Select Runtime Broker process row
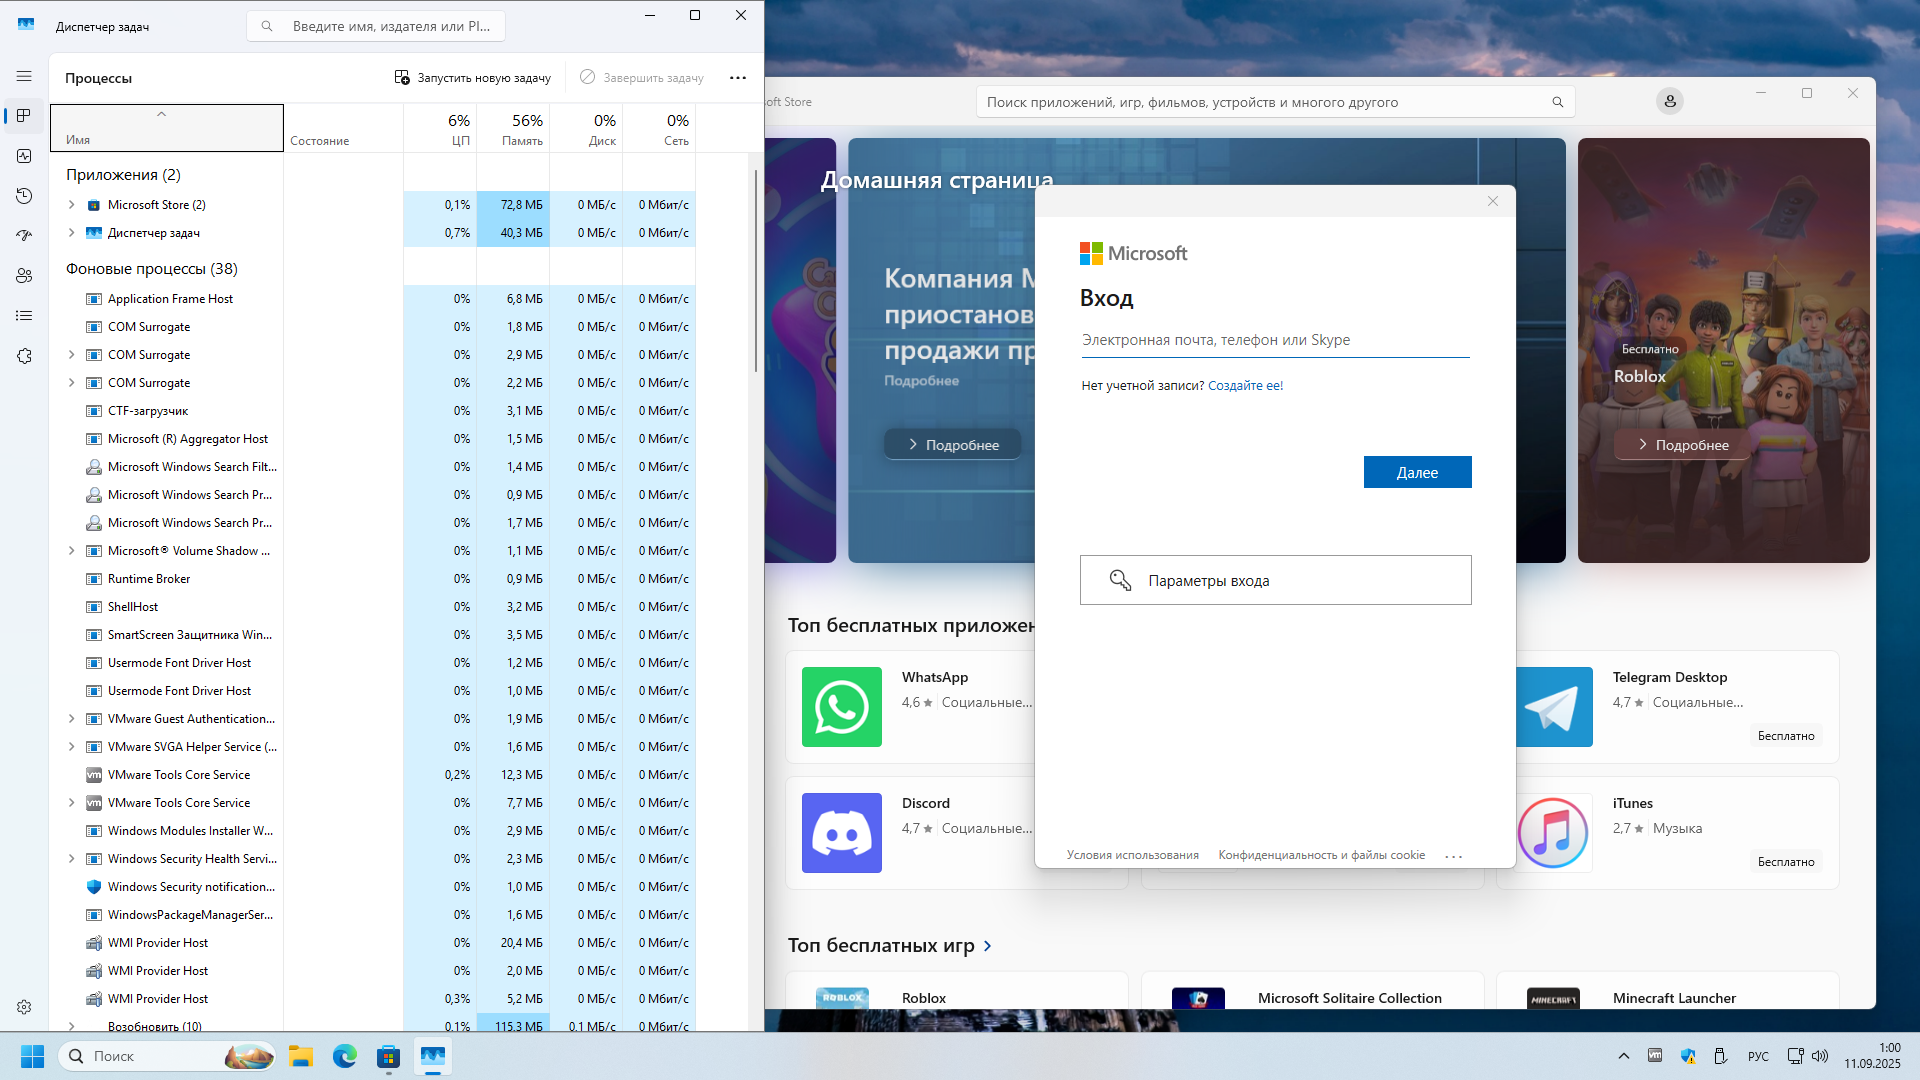Screen dimensions: 1920x1080 (373, 579)
